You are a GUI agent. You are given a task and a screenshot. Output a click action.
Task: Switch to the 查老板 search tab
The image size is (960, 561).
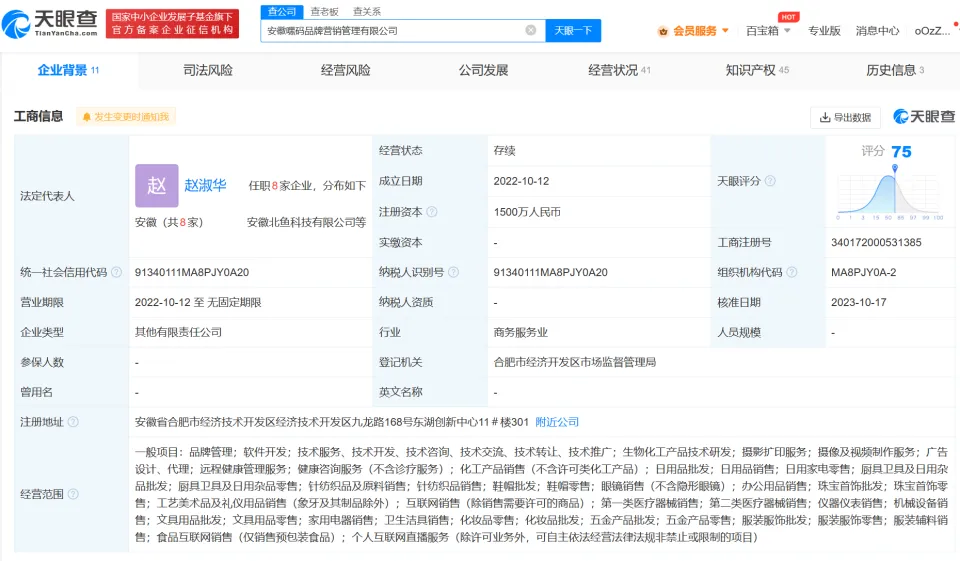pyautogui.click(x=324, y=12)
